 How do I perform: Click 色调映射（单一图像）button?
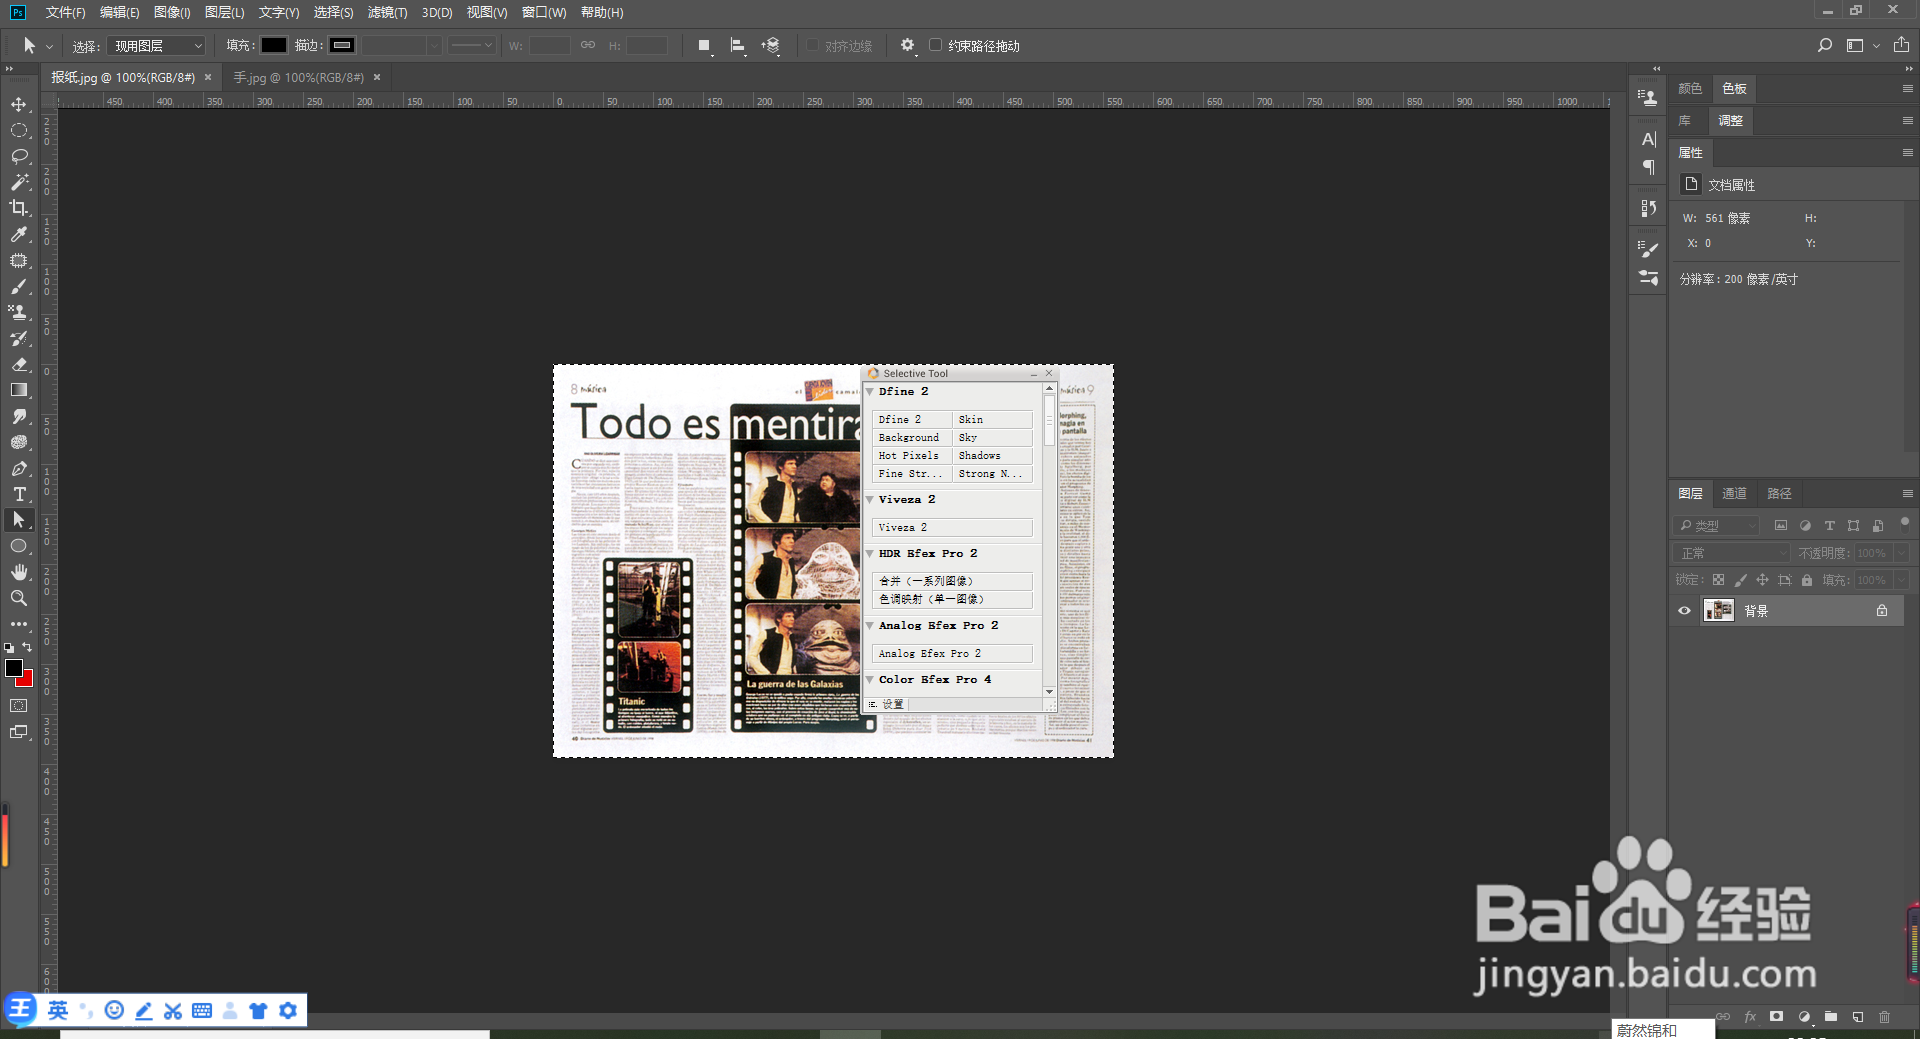[952, 599]
